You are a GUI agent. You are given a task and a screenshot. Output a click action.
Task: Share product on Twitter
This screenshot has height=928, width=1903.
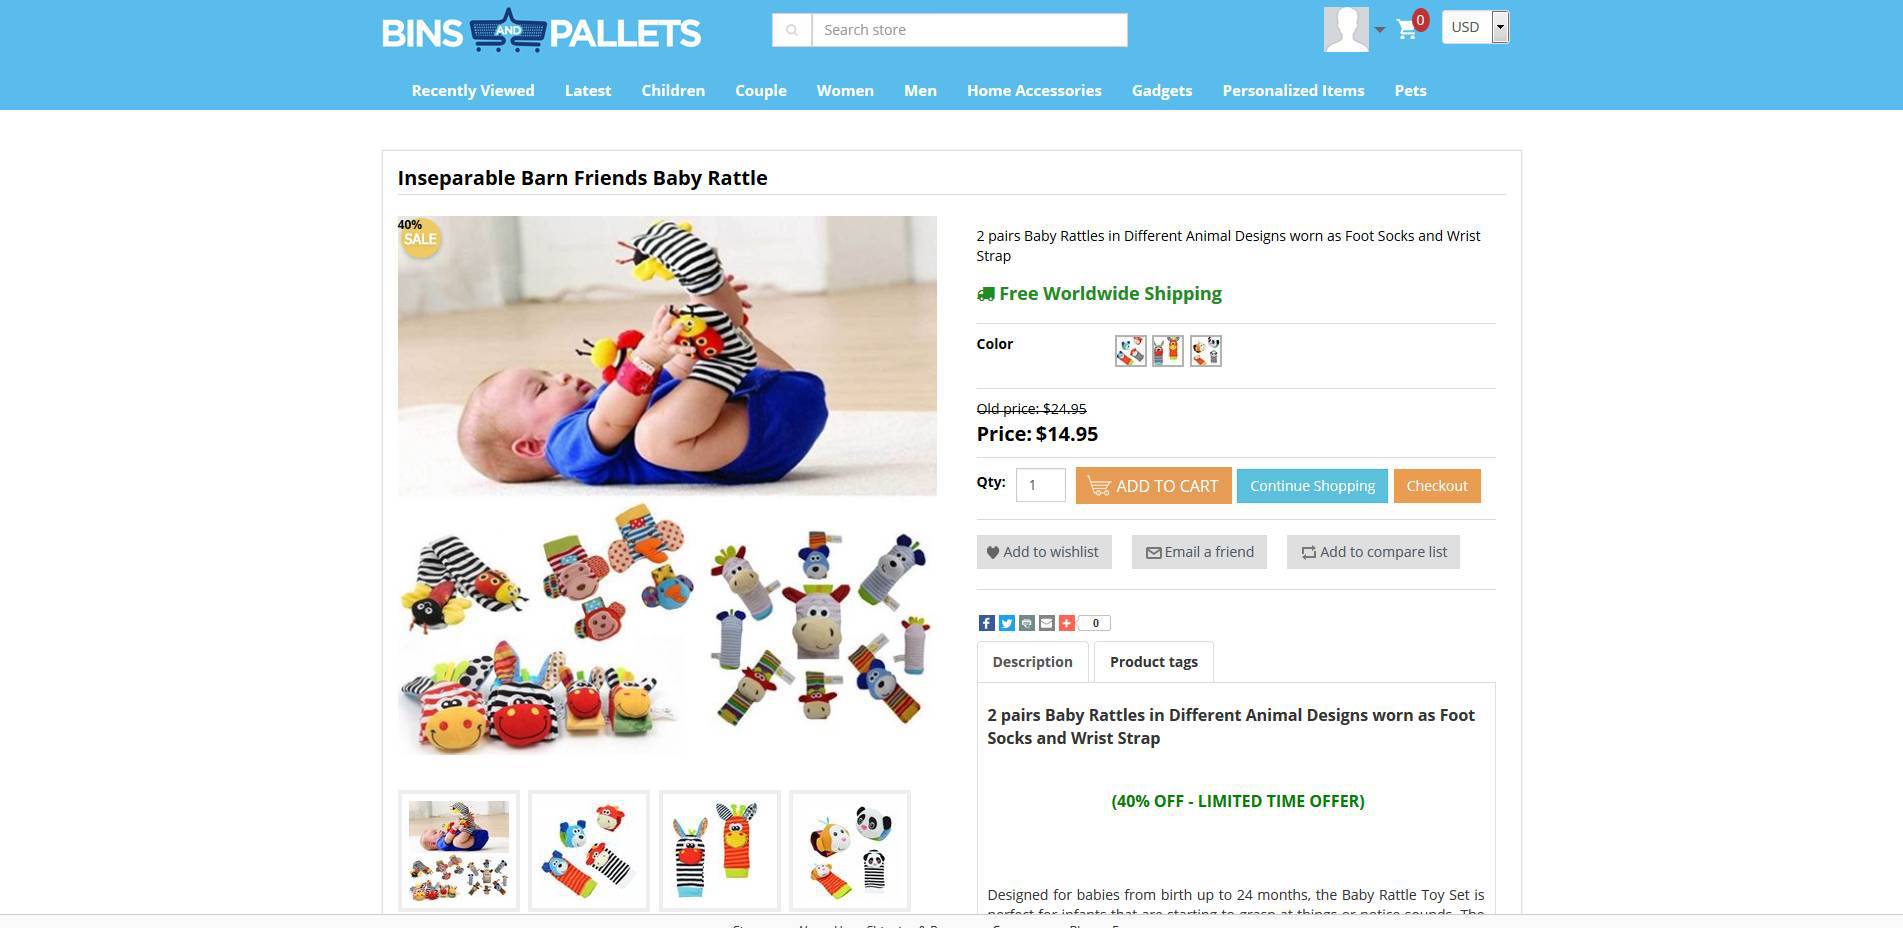point(1006,623)
